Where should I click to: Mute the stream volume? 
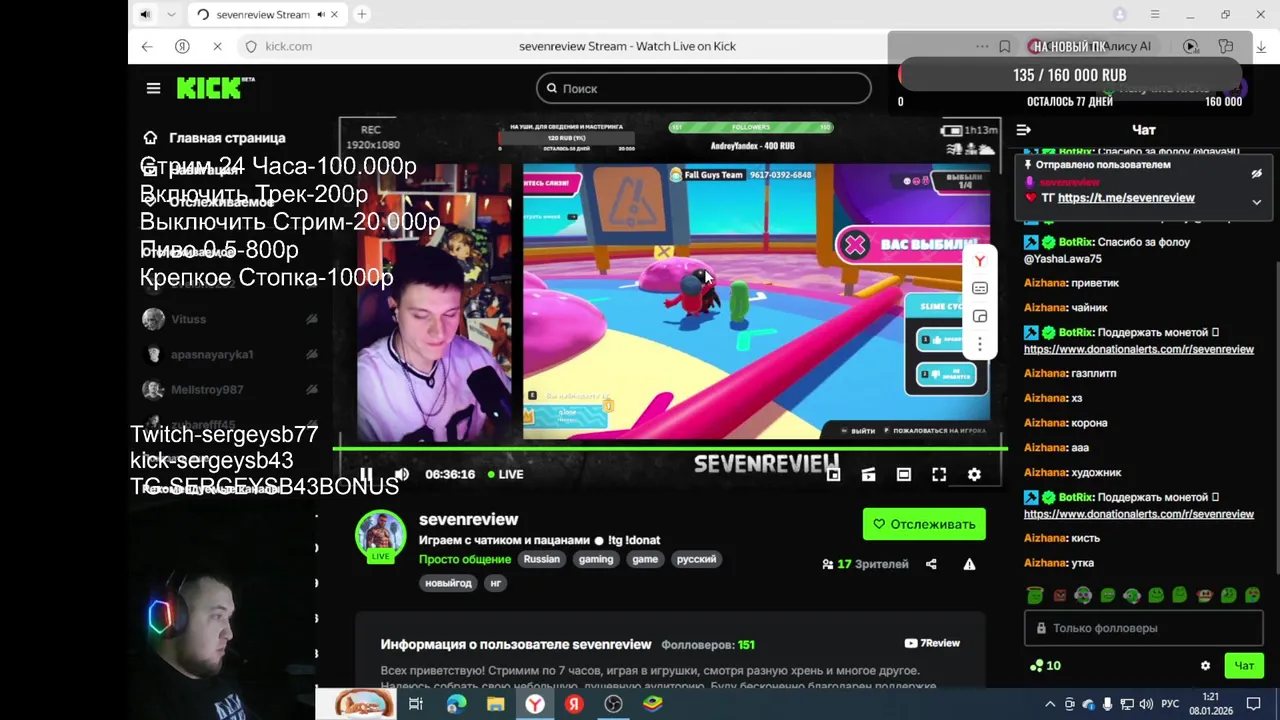(x=401, y=474)
